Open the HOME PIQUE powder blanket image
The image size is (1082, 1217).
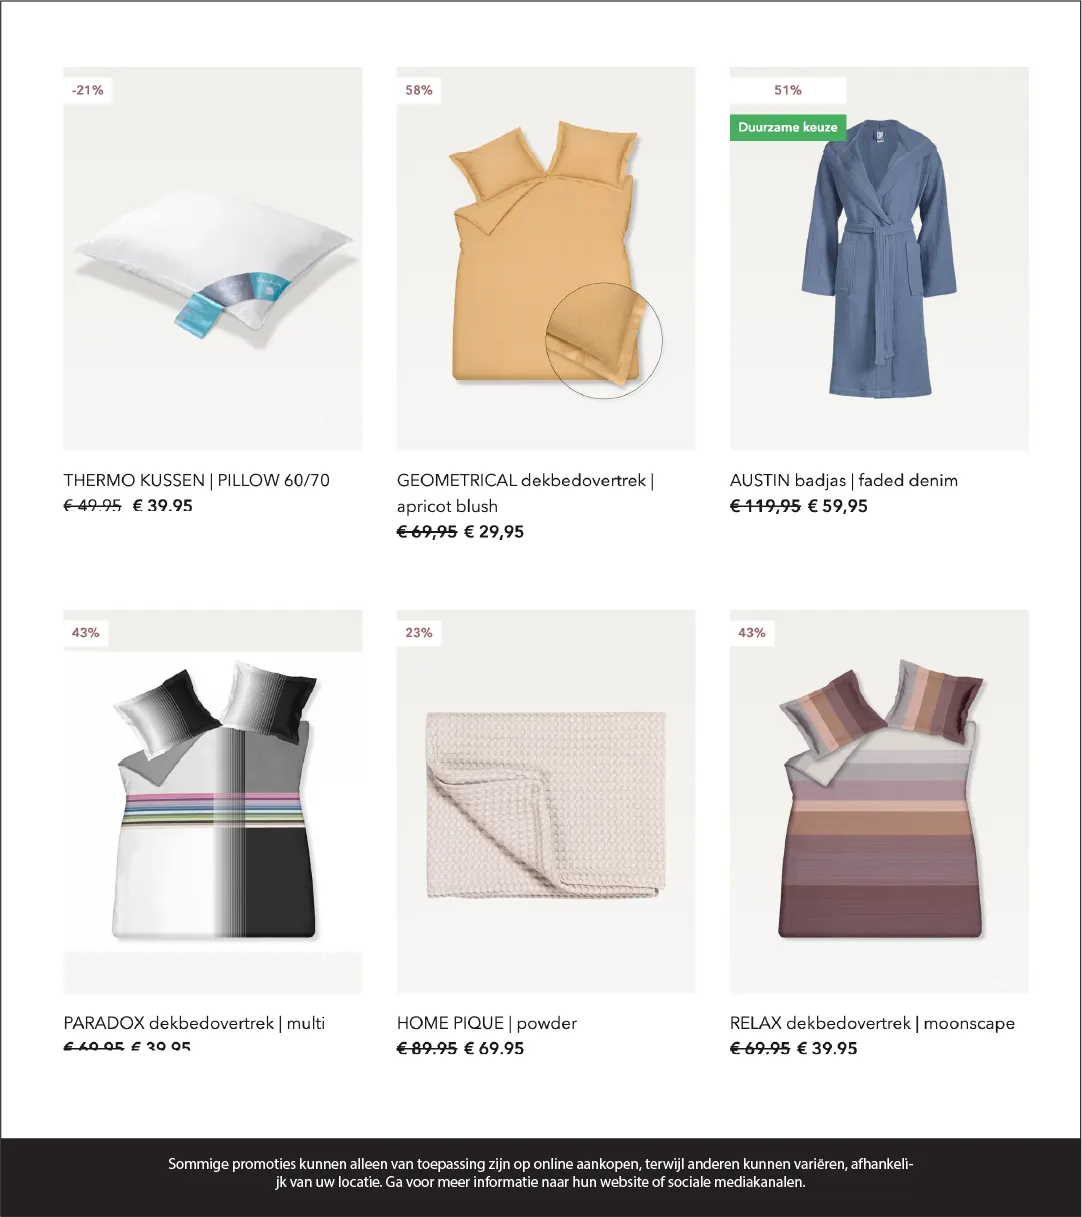546,801
